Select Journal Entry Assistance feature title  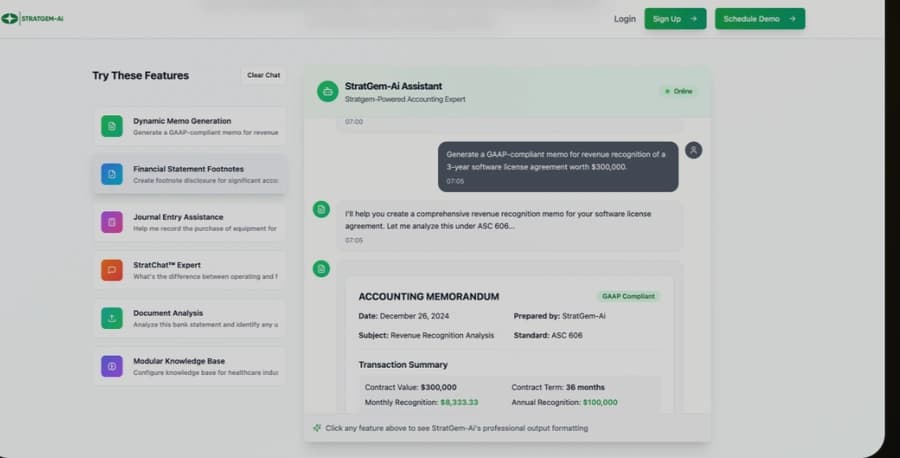[178, 217]
